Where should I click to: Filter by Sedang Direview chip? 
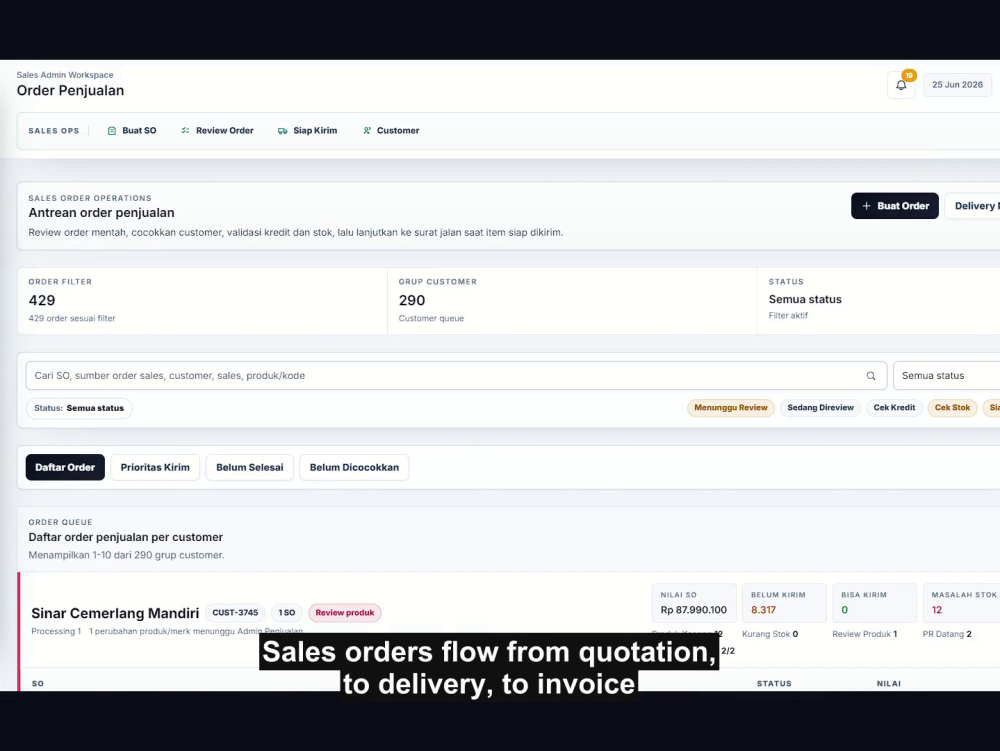coord(820,408)
